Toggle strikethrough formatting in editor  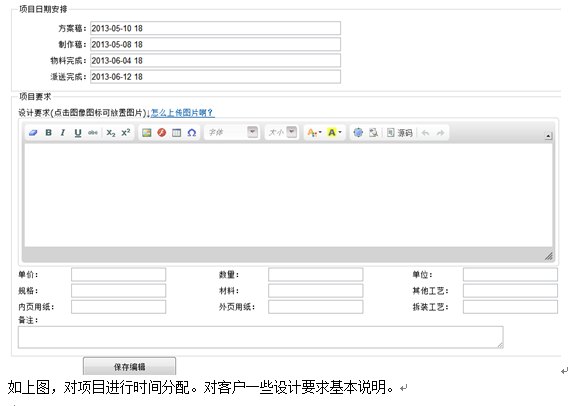tap(93, 132)
